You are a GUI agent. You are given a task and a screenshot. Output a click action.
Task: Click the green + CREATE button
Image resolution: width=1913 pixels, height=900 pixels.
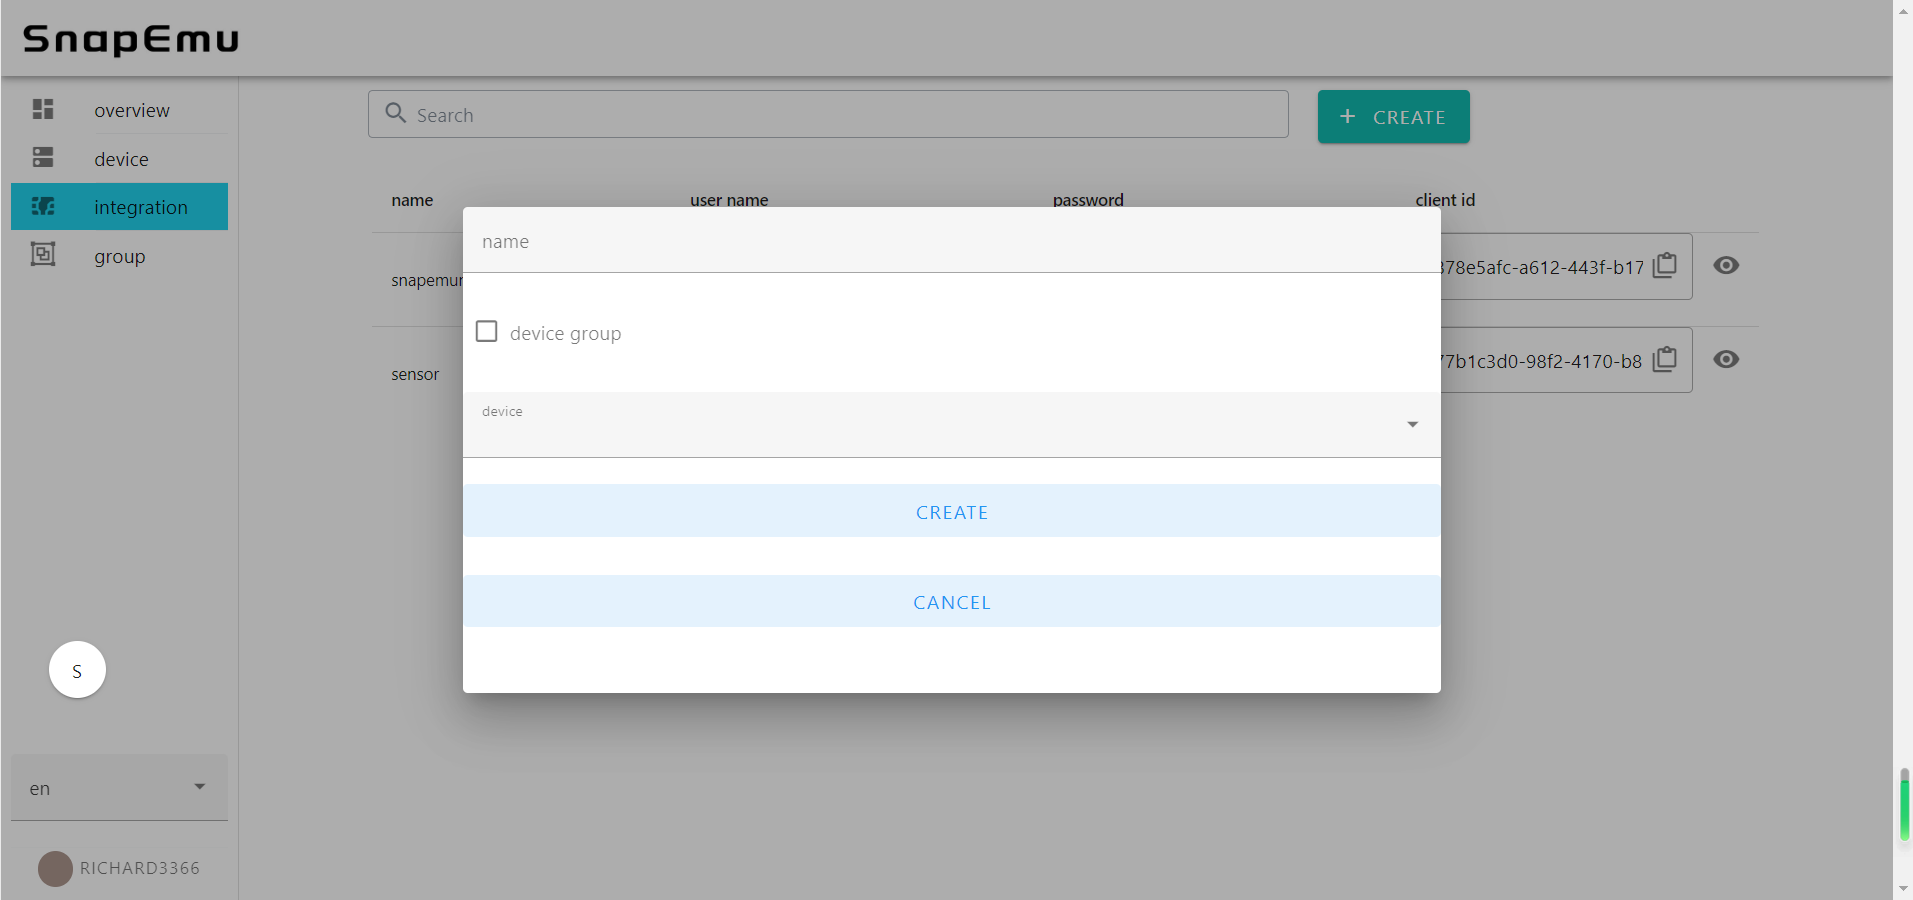click(1393, 117)
